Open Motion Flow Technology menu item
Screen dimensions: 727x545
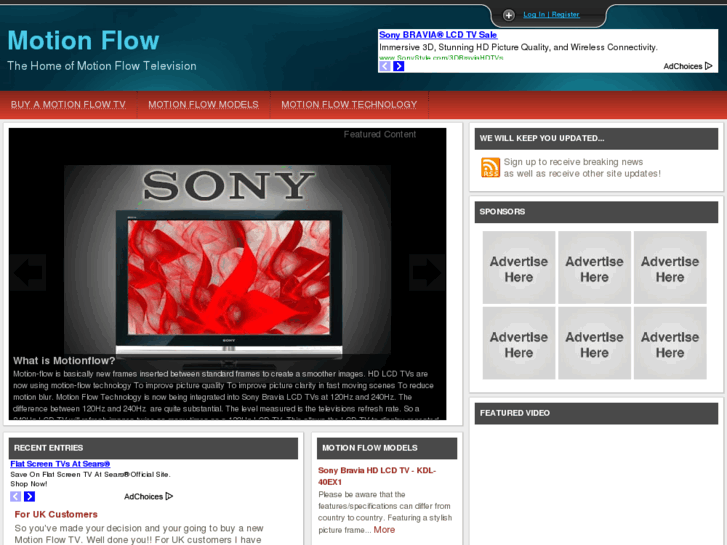(349, 104)
